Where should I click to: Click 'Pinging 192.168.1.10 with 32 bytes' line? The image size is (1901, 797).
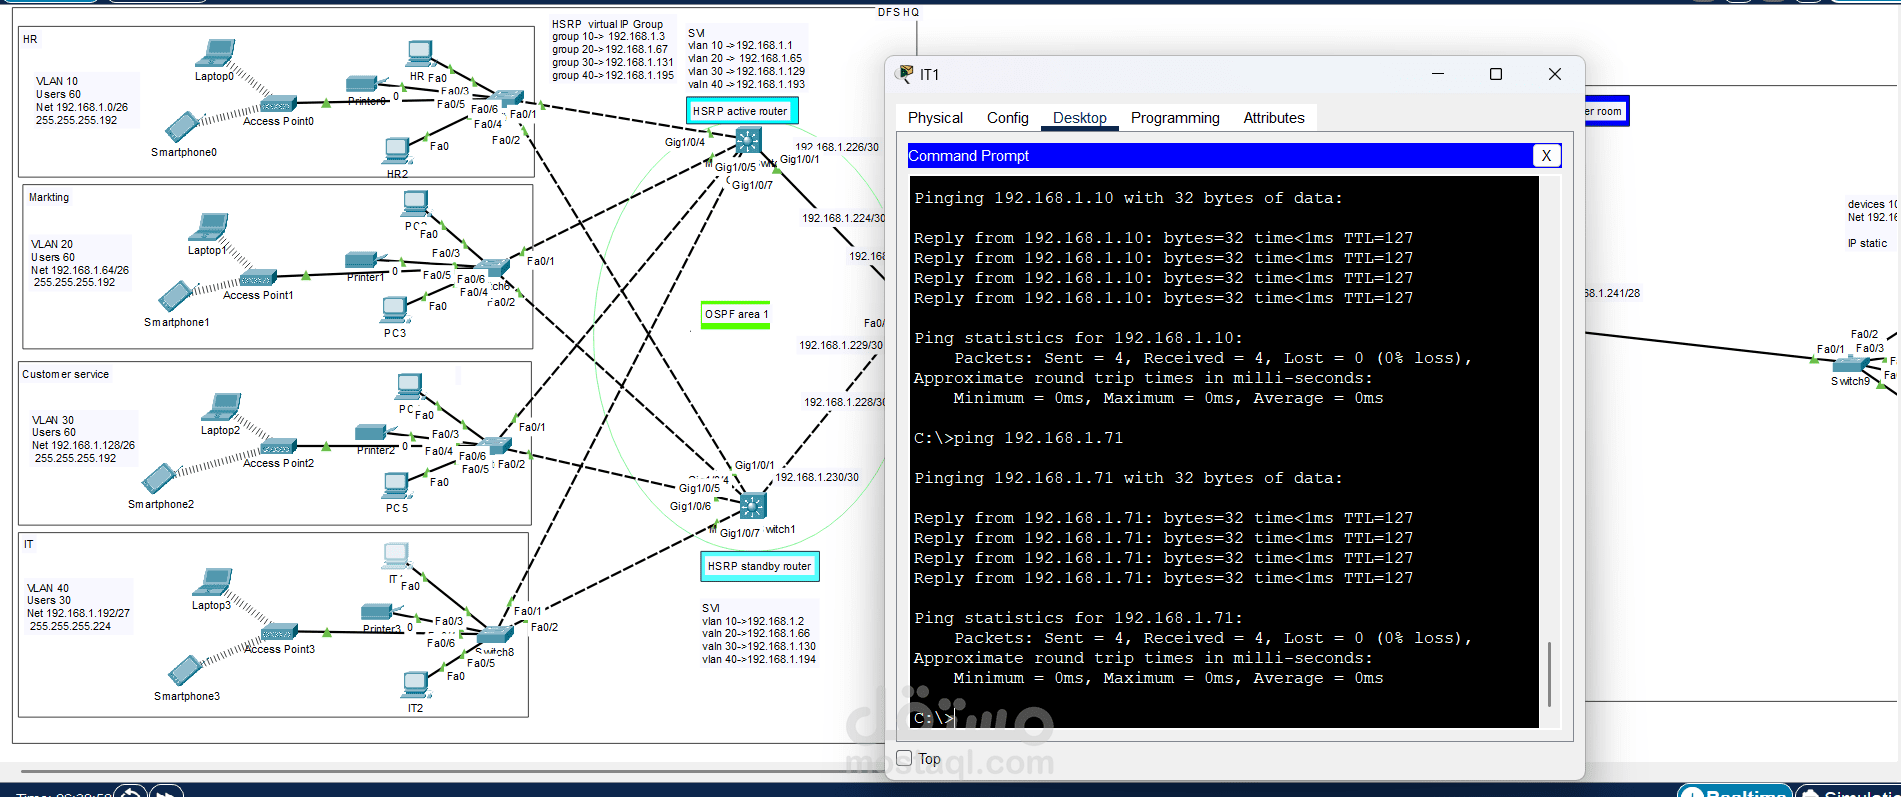click(x=1128, y=198)
